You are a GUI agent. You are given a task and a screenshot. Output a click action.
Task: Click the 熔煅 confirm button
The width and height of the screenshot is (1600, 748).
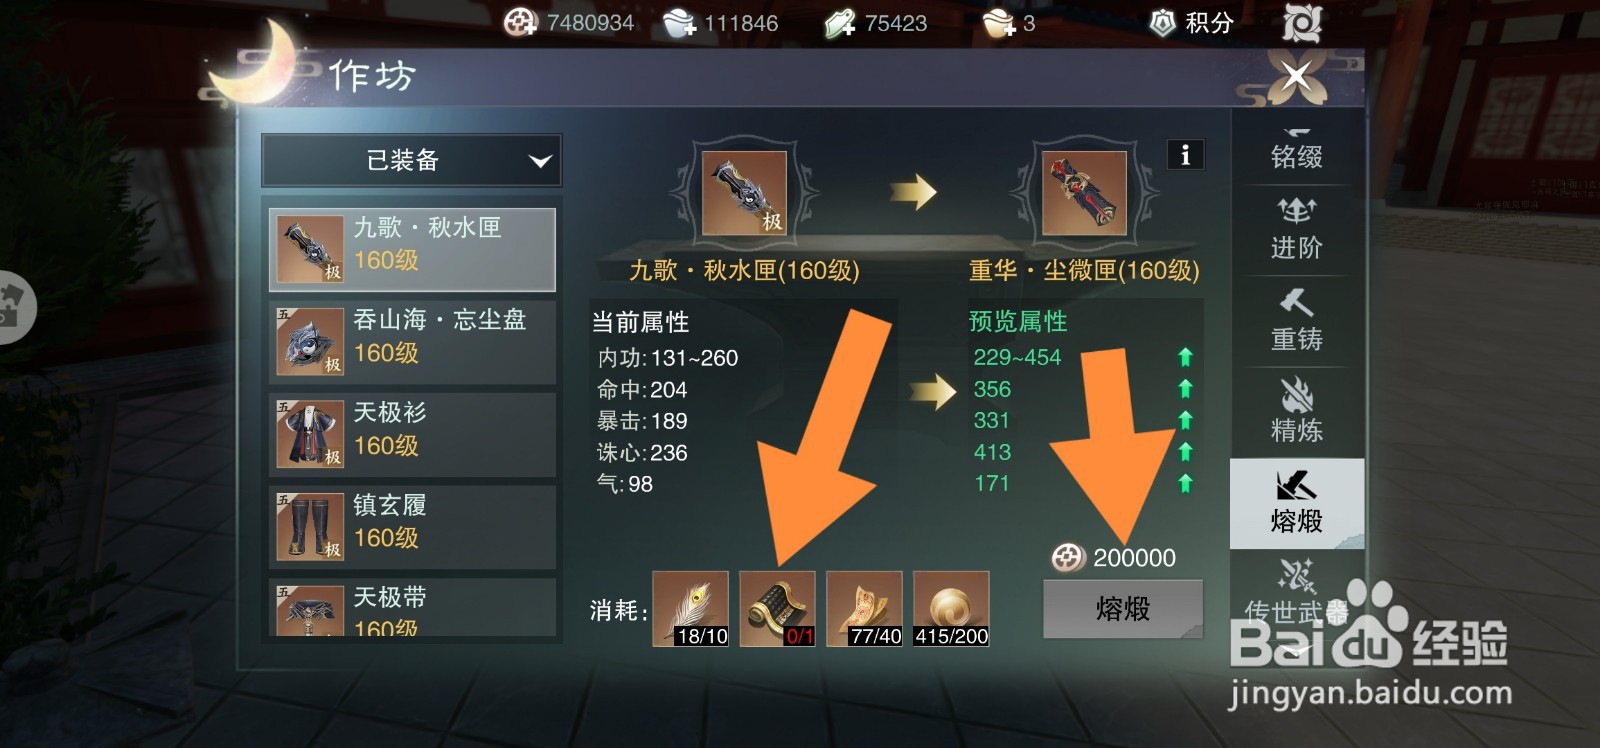[1123, 608]
